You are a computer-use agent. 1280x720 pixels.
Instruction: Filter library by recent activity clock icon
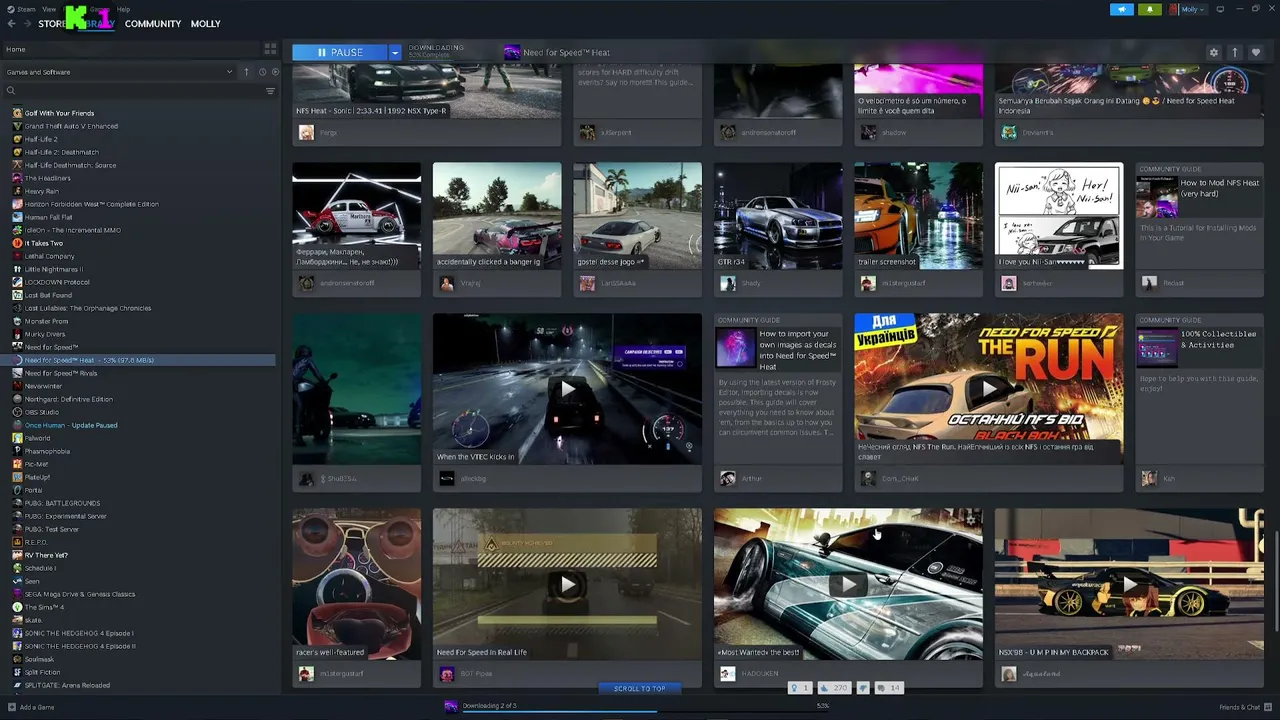click(x=262, y=72)
